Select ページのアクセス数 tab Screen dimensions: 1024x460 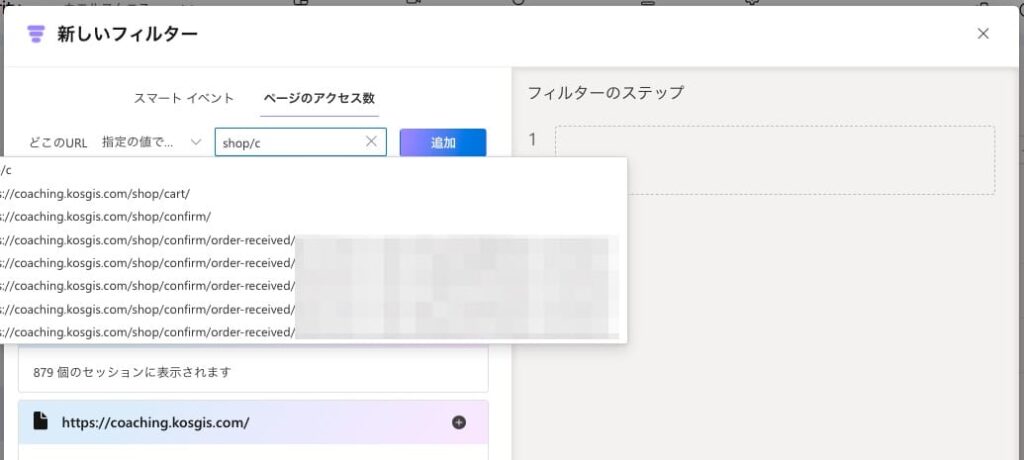(319, 99)
